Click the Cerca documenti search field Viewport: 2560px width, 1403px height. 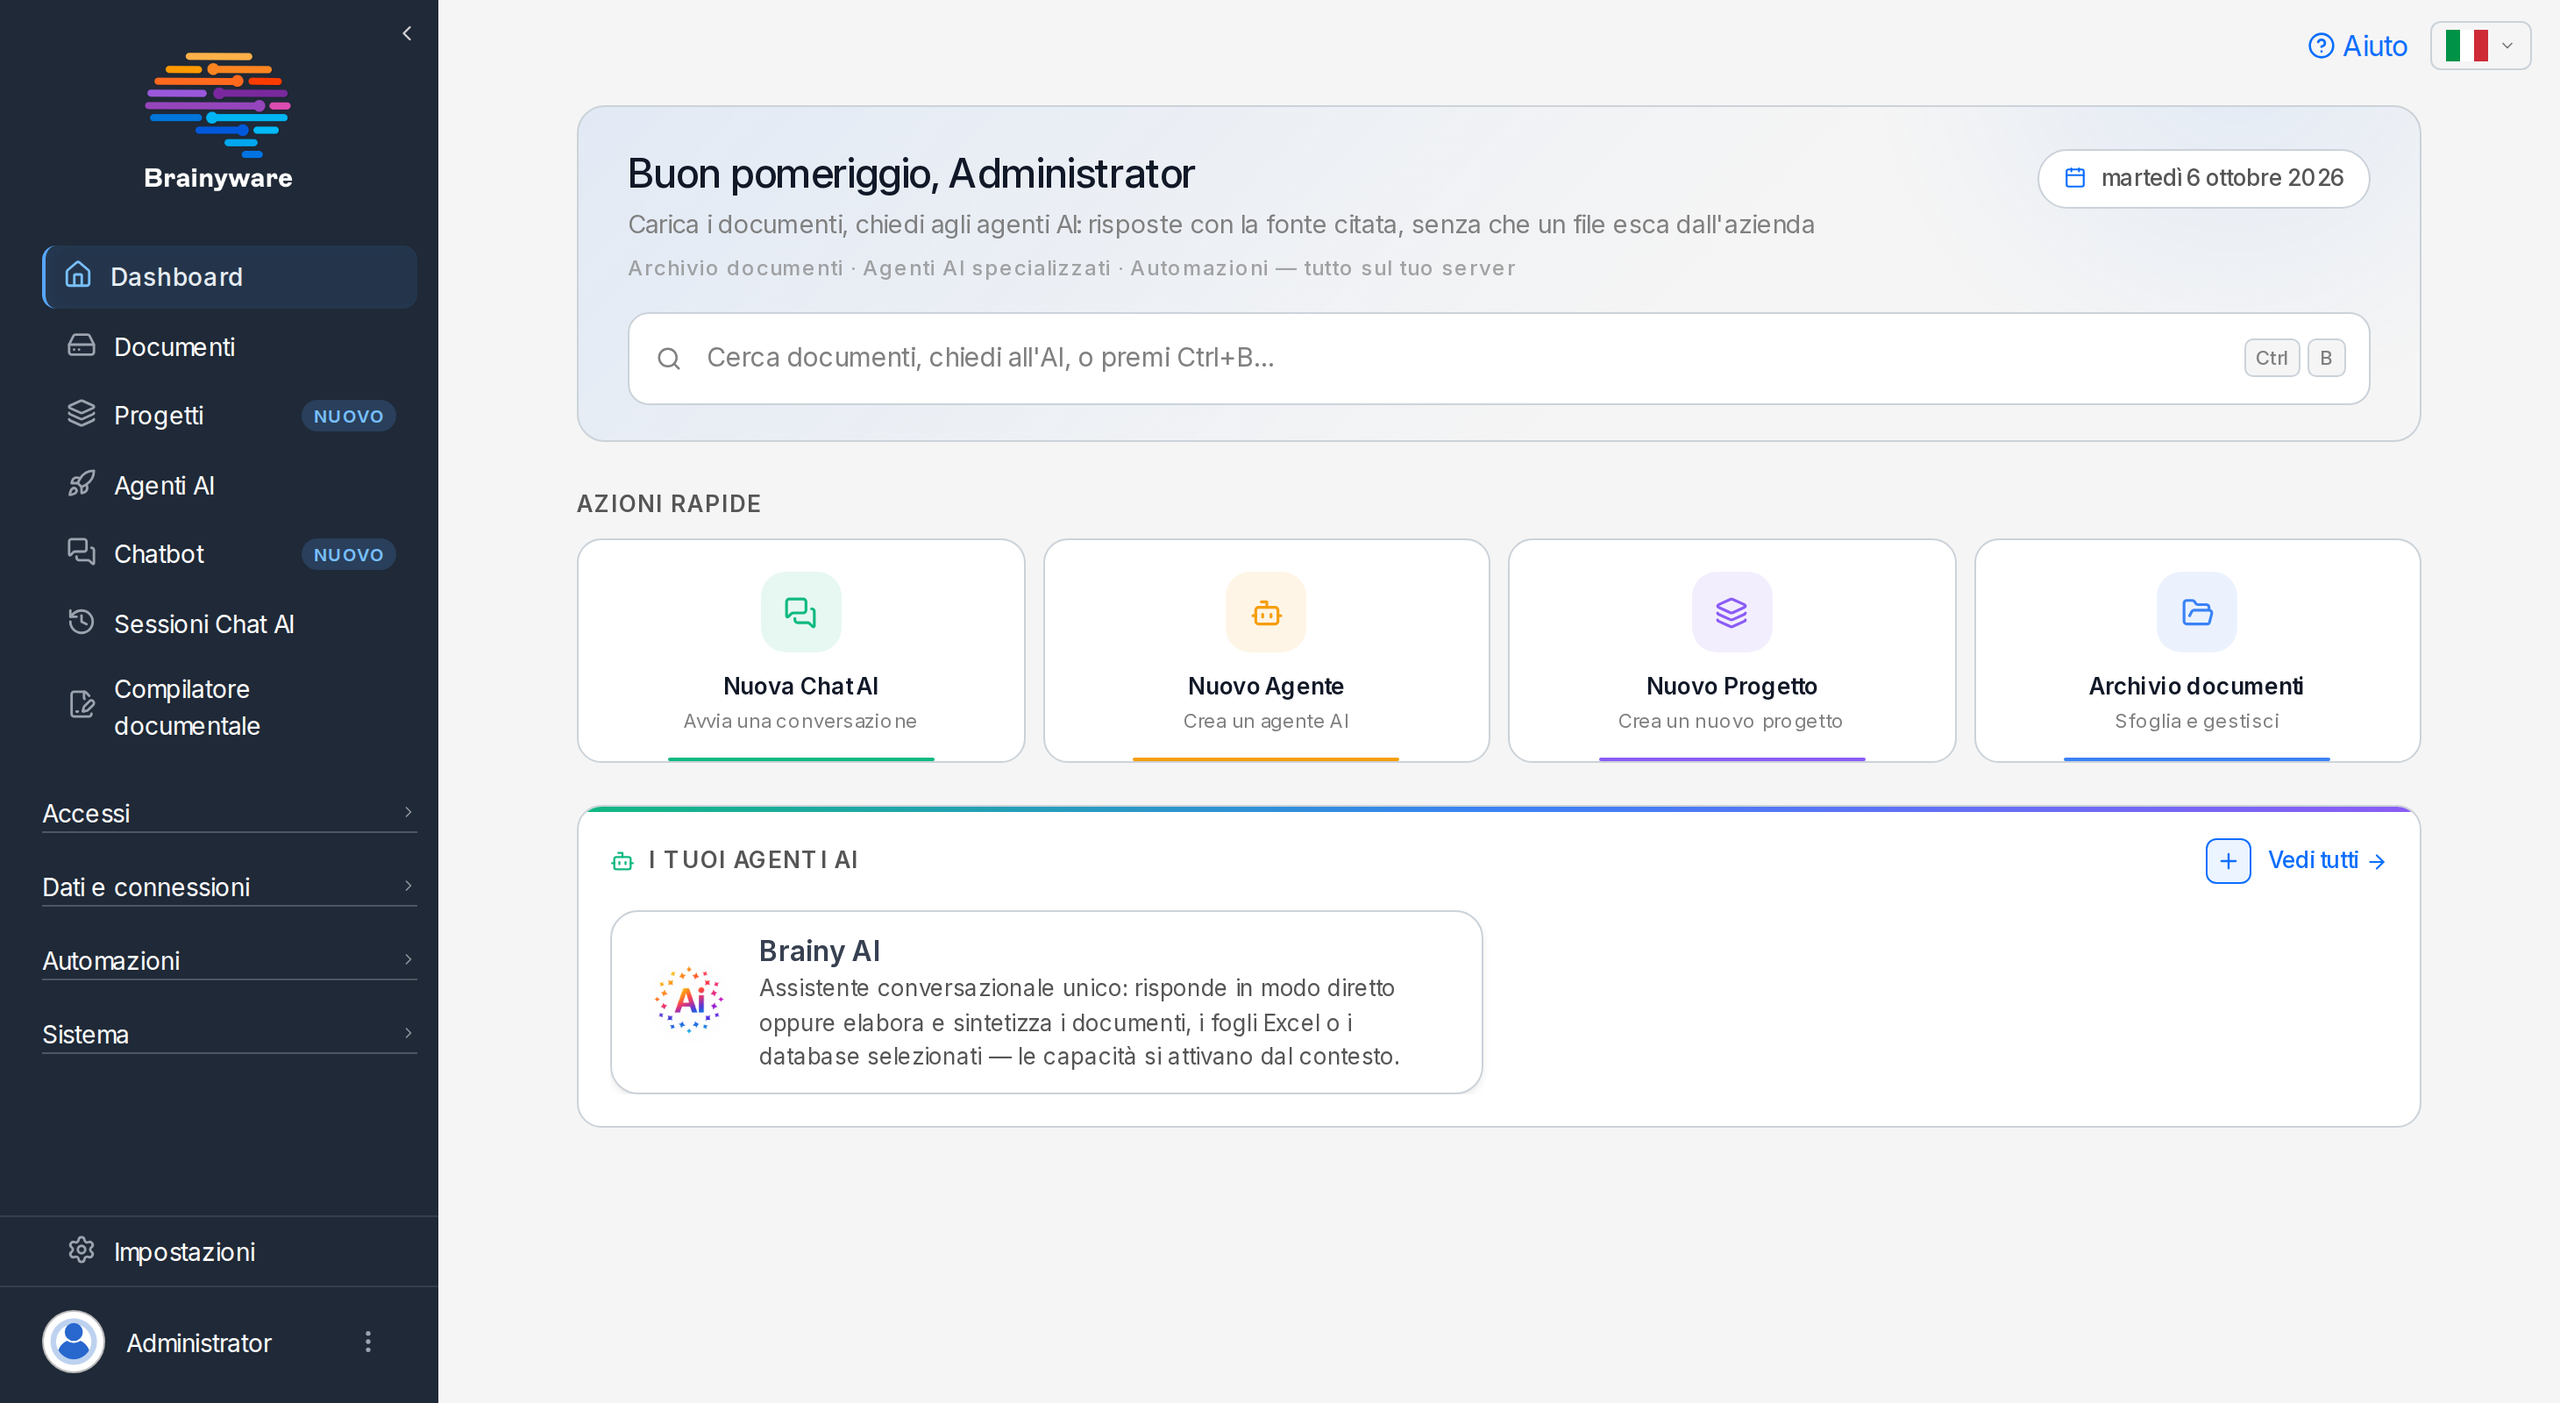(1498, 359)
